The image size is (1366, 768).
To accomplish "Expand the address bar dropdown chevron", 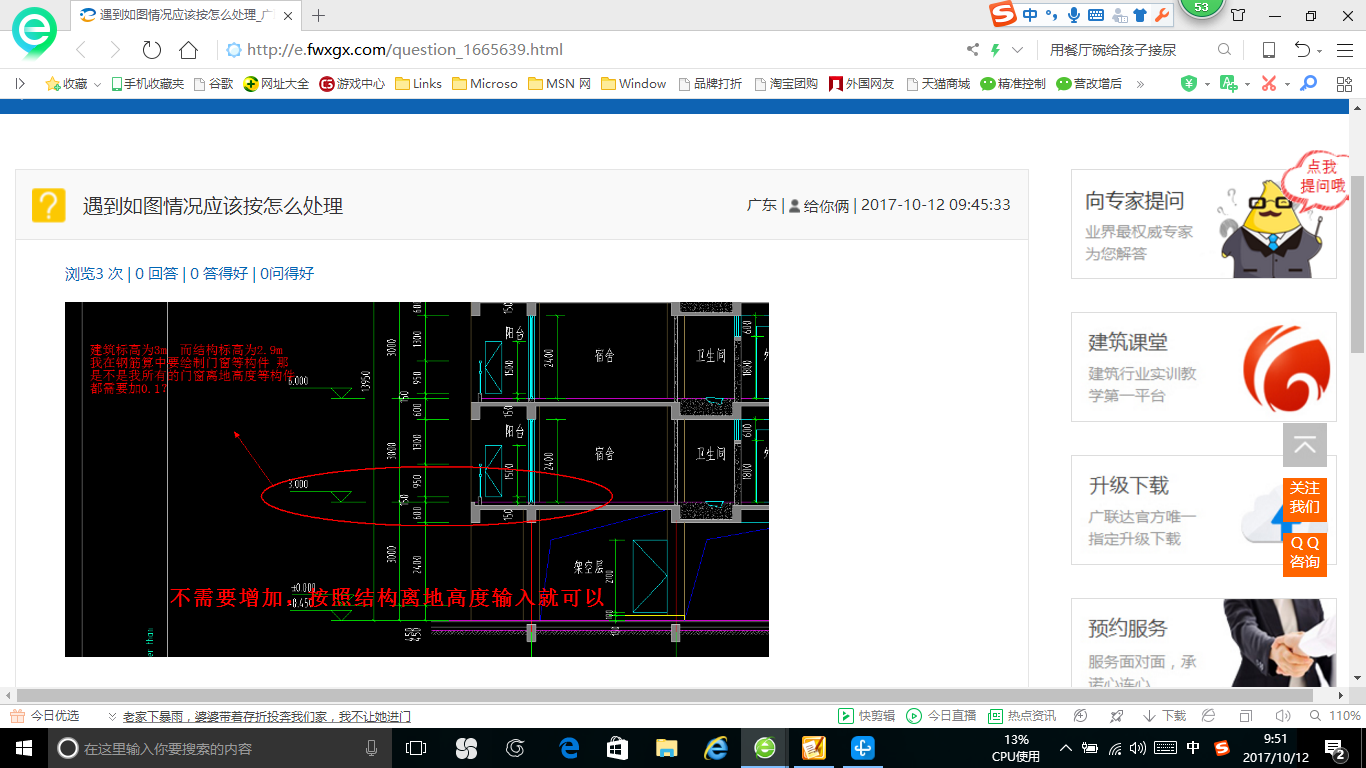I will 1018,50.
